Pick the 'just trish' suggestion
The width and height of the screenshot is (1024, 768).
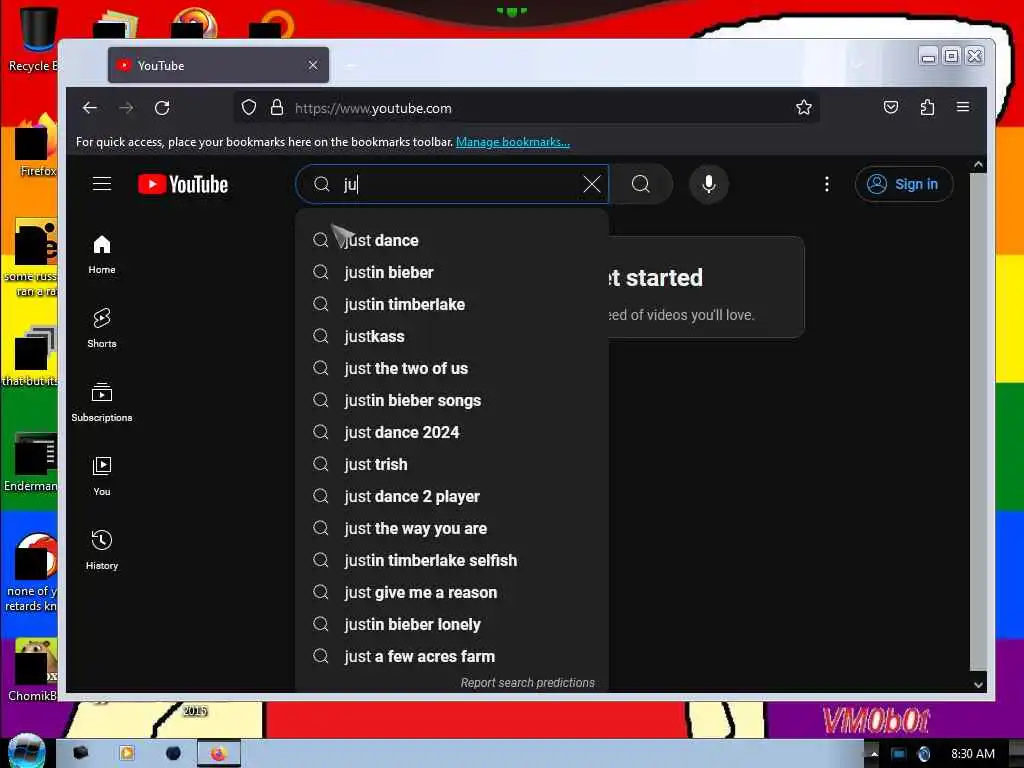click(452, 464)
